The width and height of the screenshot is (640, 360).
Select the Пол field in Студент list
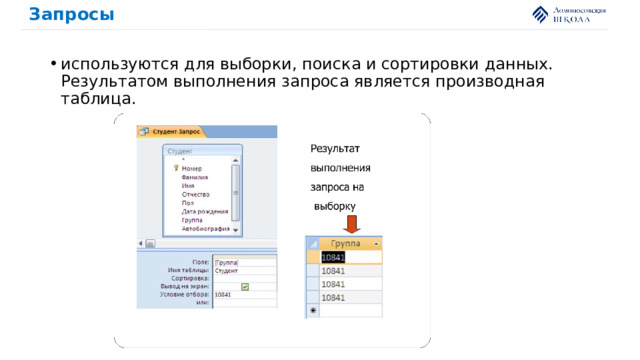187,203
